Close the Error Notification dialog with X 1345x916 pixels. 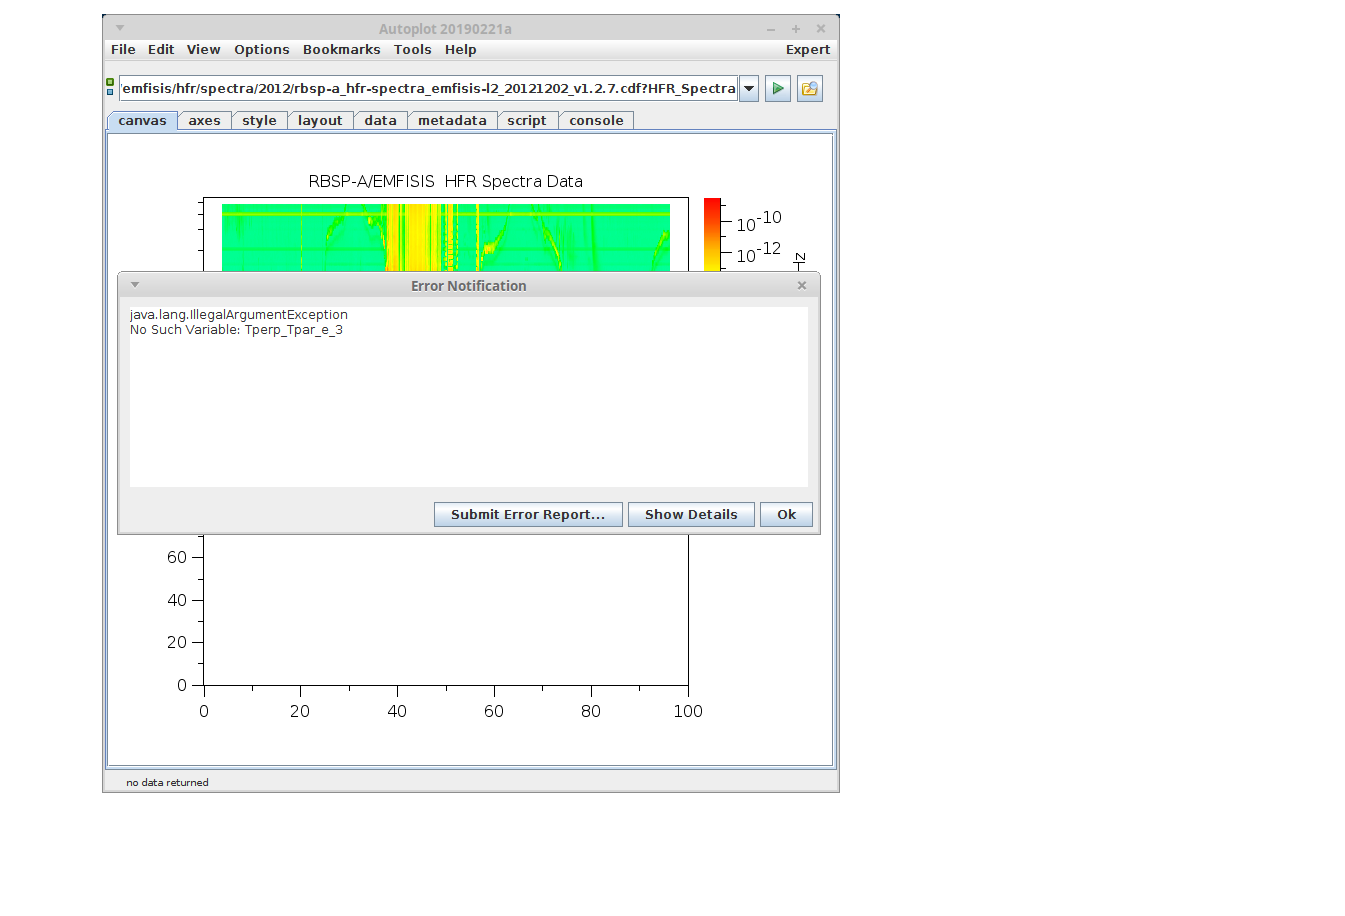click(801, 286)
